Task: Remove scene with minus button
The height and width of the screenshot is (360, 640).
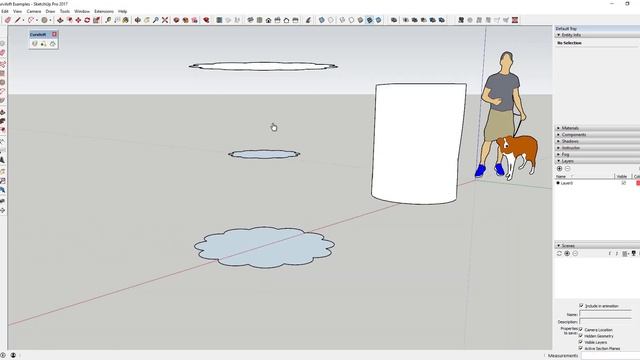Action: (x=575, y=253)
